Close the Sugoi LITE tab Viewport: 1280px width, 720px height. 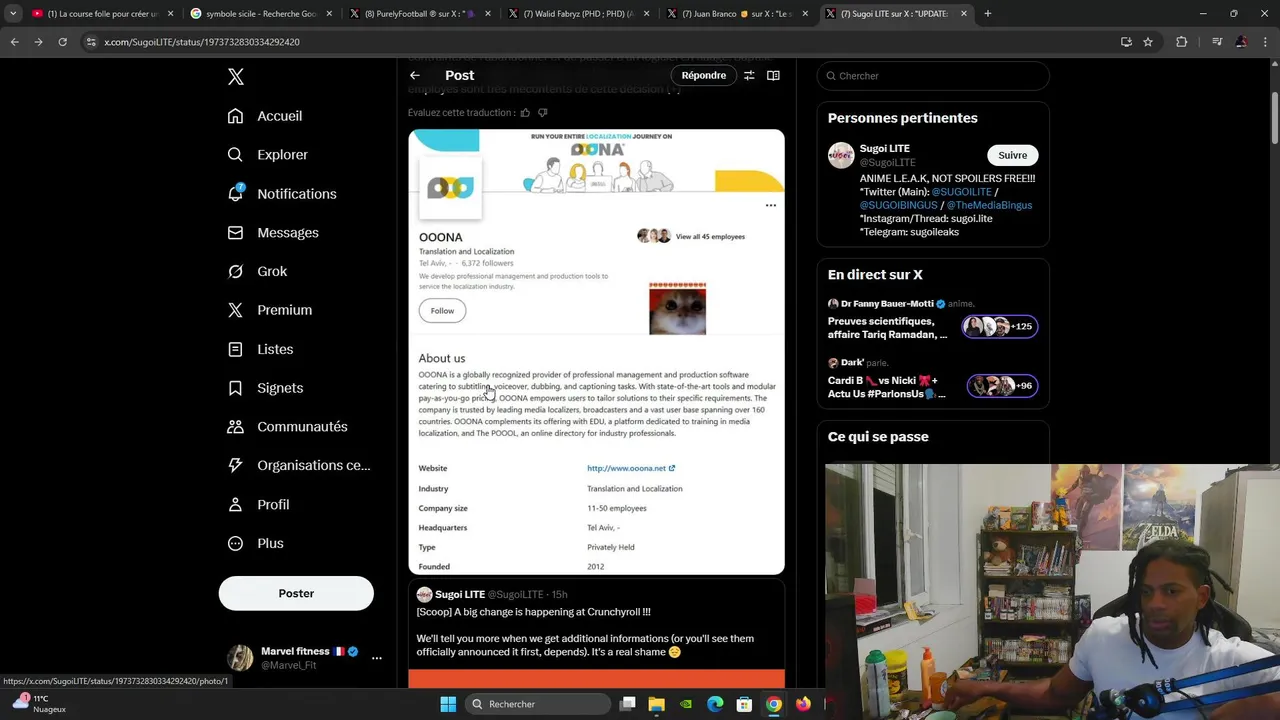click(x=964, y=14)
